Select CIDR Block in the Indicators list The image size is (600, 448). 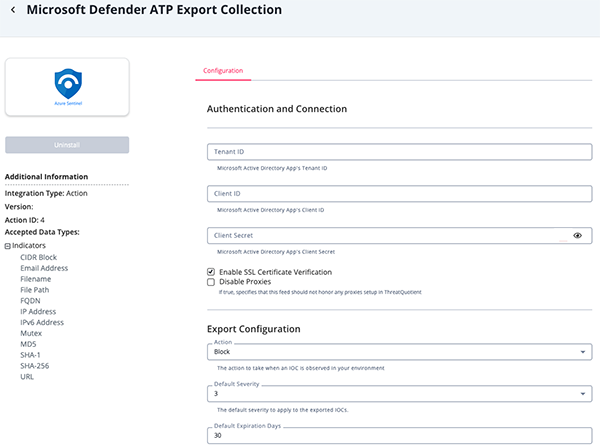[39, 257]
